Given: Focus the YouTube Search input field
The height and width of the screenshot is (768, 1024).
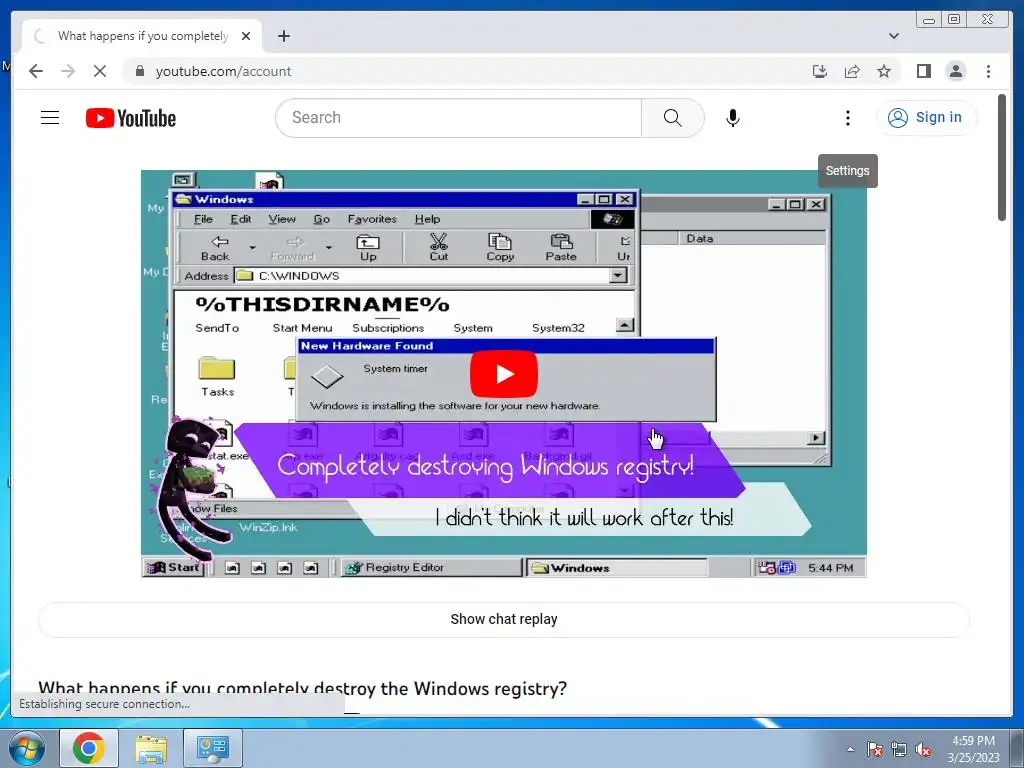Looking at the screenshot, I should (x=458, y=118).
